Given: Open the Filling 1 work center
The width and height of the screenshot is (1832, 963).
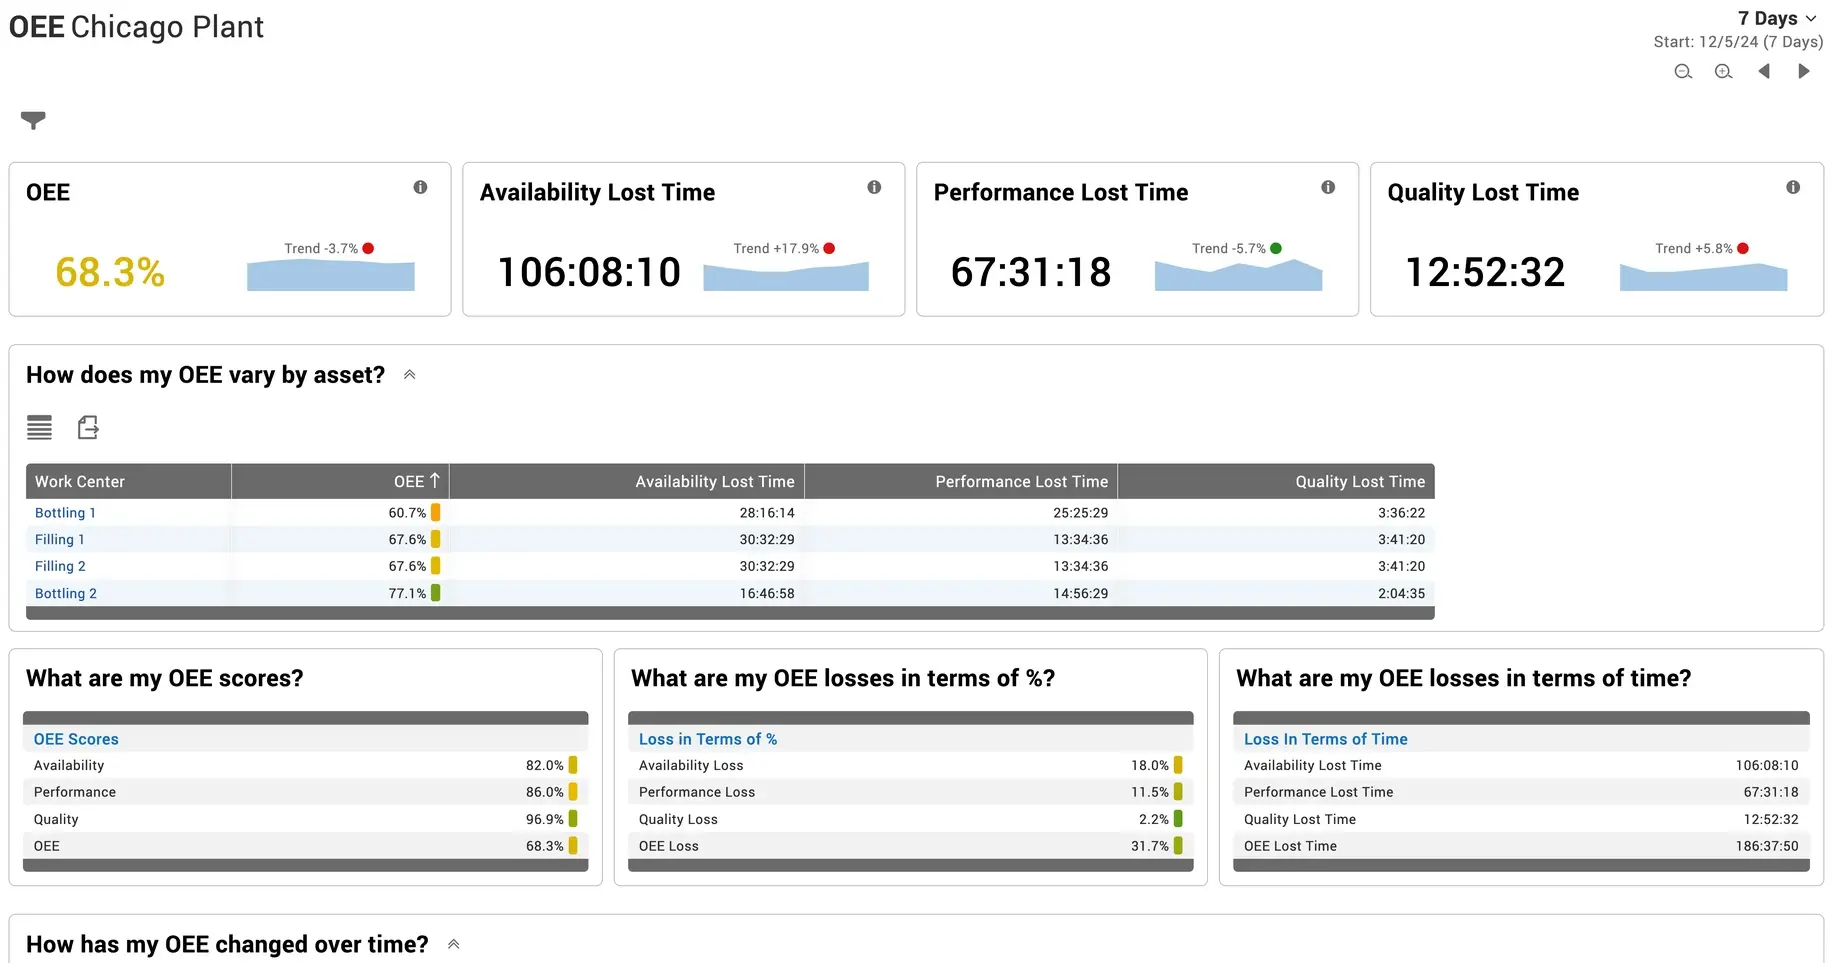Looking at the screenshot, I should click(x=59, y=539).
